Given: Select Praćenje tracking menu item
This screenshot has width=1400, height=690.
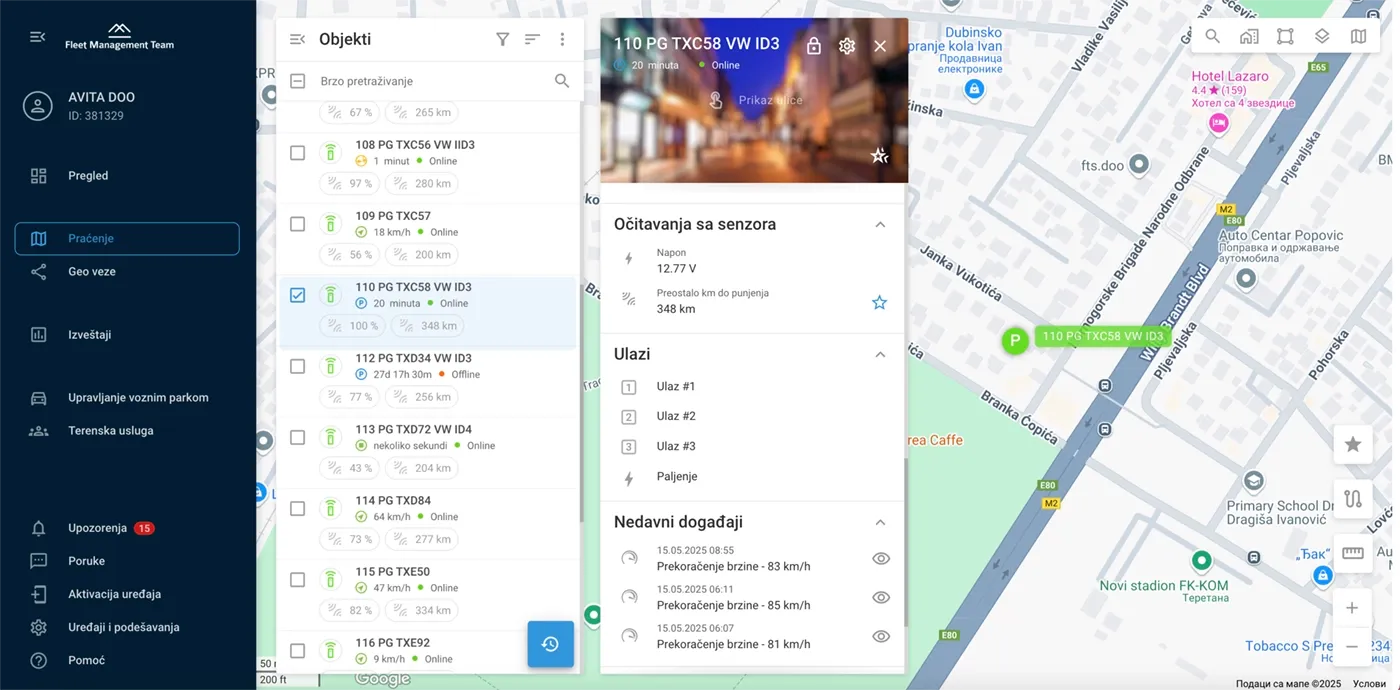Looking at the screenshot, I should coord(127,239).
